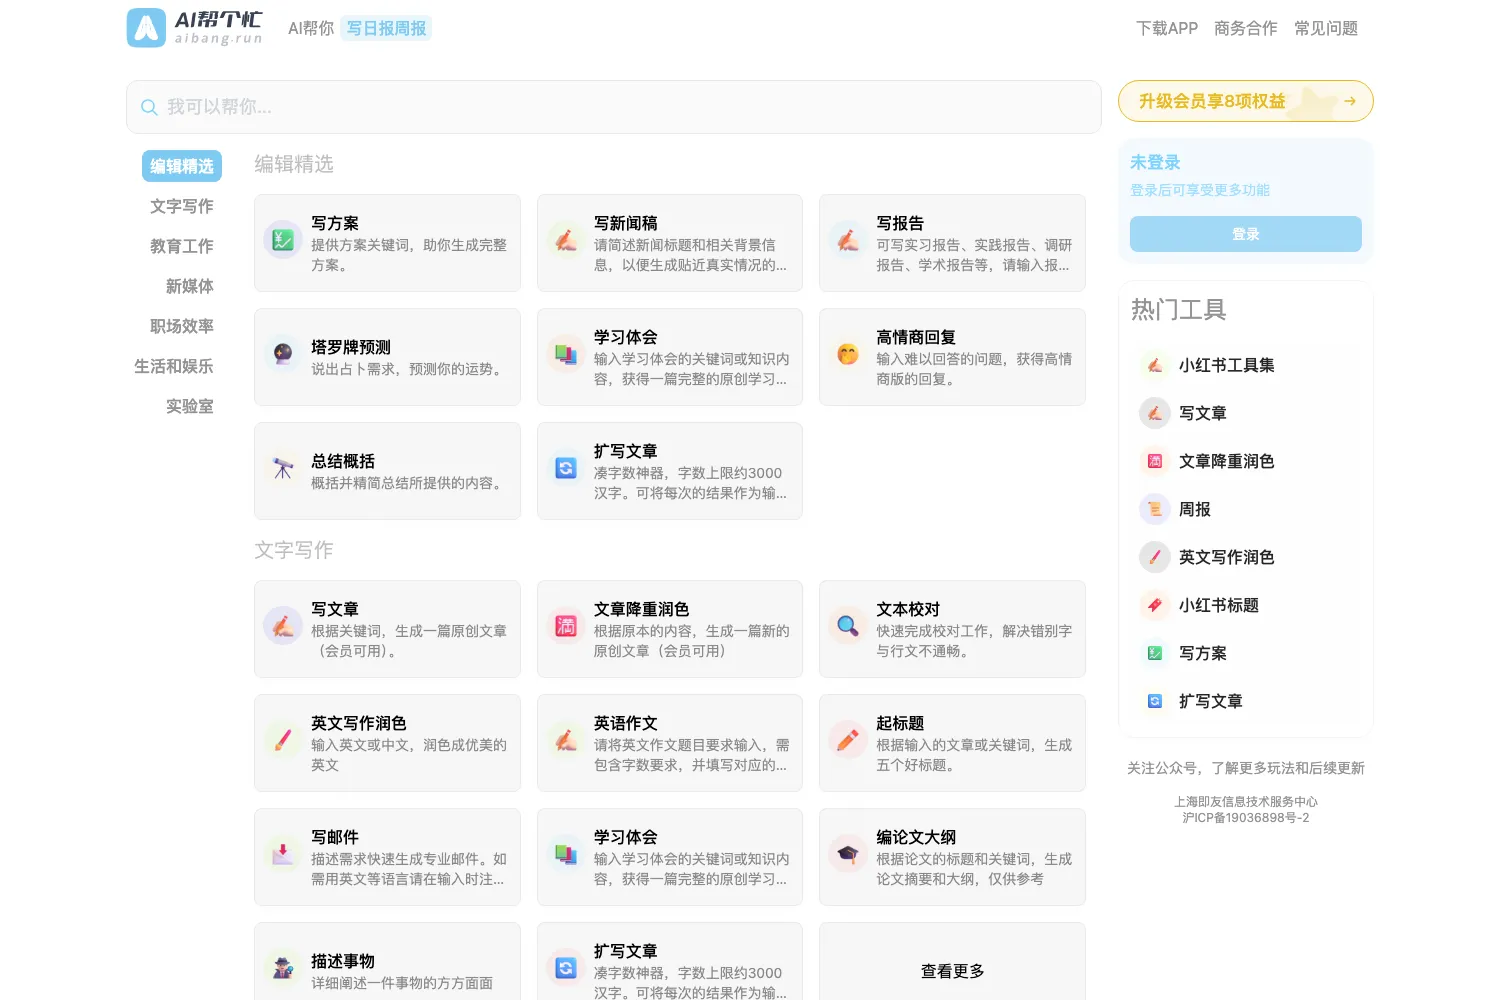Screen dimensions: 1500x1000
Task: Open the 写新闻稿 card title
Action: (626, 223)
